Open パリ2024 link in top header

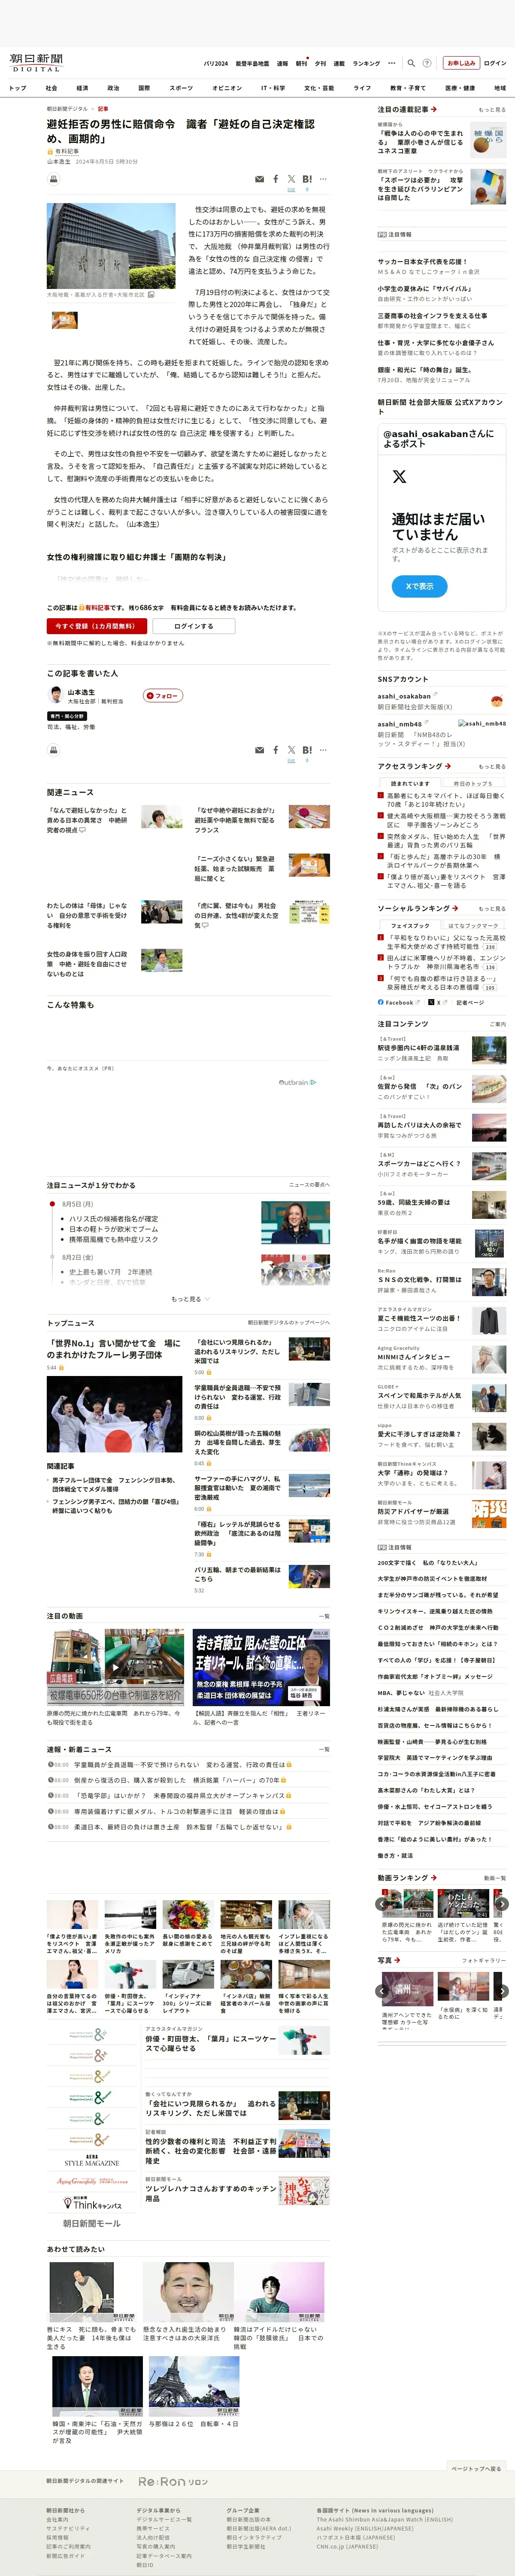coord(216,63)
